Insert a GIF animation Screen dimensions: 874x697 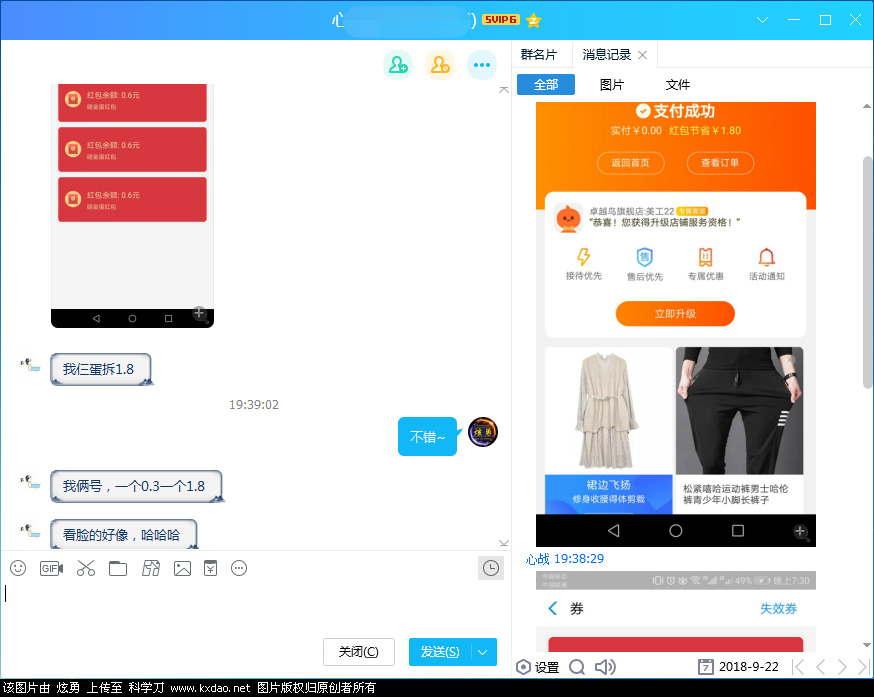50,568
